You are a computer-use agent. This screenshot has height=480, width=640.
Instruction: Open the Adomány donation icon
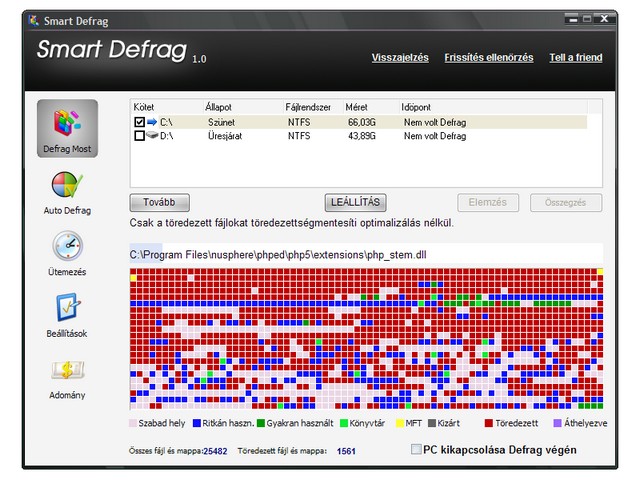tap(67, 370)
